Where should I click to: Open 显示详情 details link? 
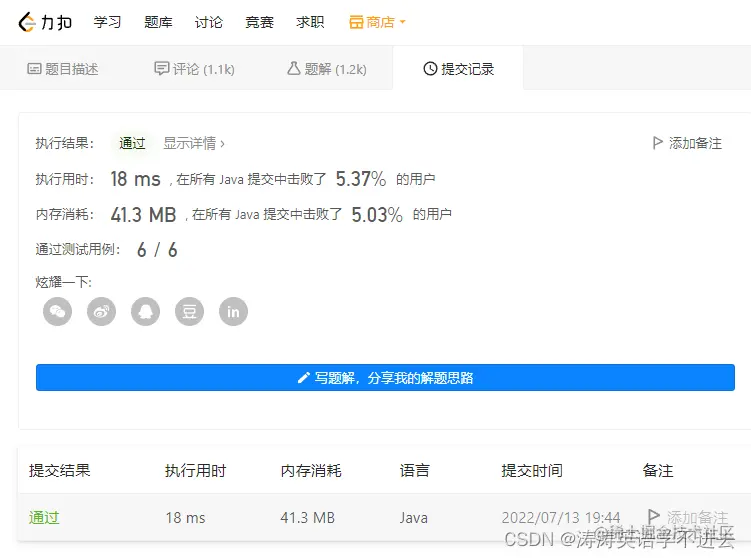[x=194, y=143]
